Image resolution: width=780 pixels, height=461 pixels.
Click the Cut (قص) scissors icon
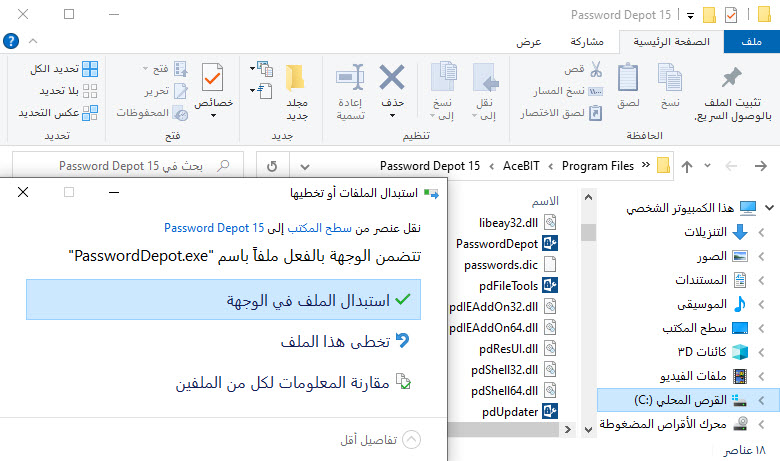[595, 69]
